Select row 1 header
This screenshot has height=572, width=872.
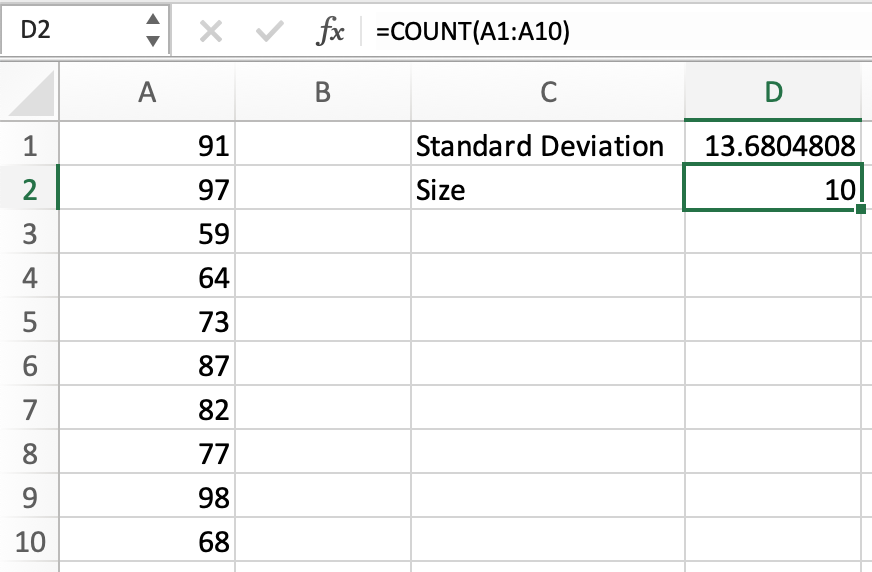click(29, 146)
